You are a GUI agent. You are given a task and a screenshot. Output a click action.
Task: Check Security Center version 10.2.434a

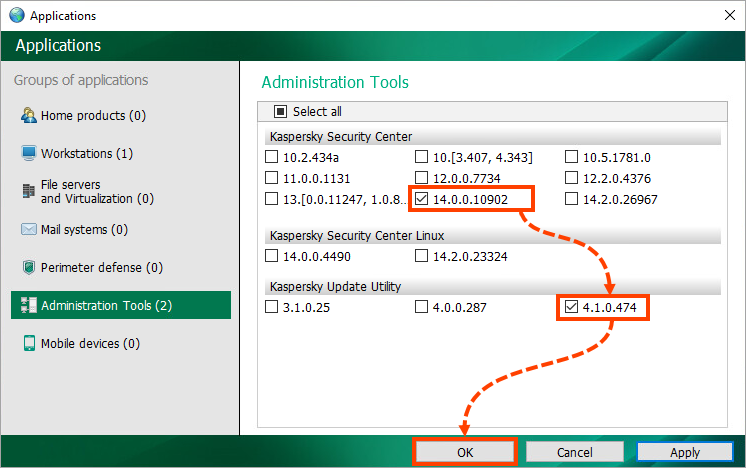(x=271, y=157)
